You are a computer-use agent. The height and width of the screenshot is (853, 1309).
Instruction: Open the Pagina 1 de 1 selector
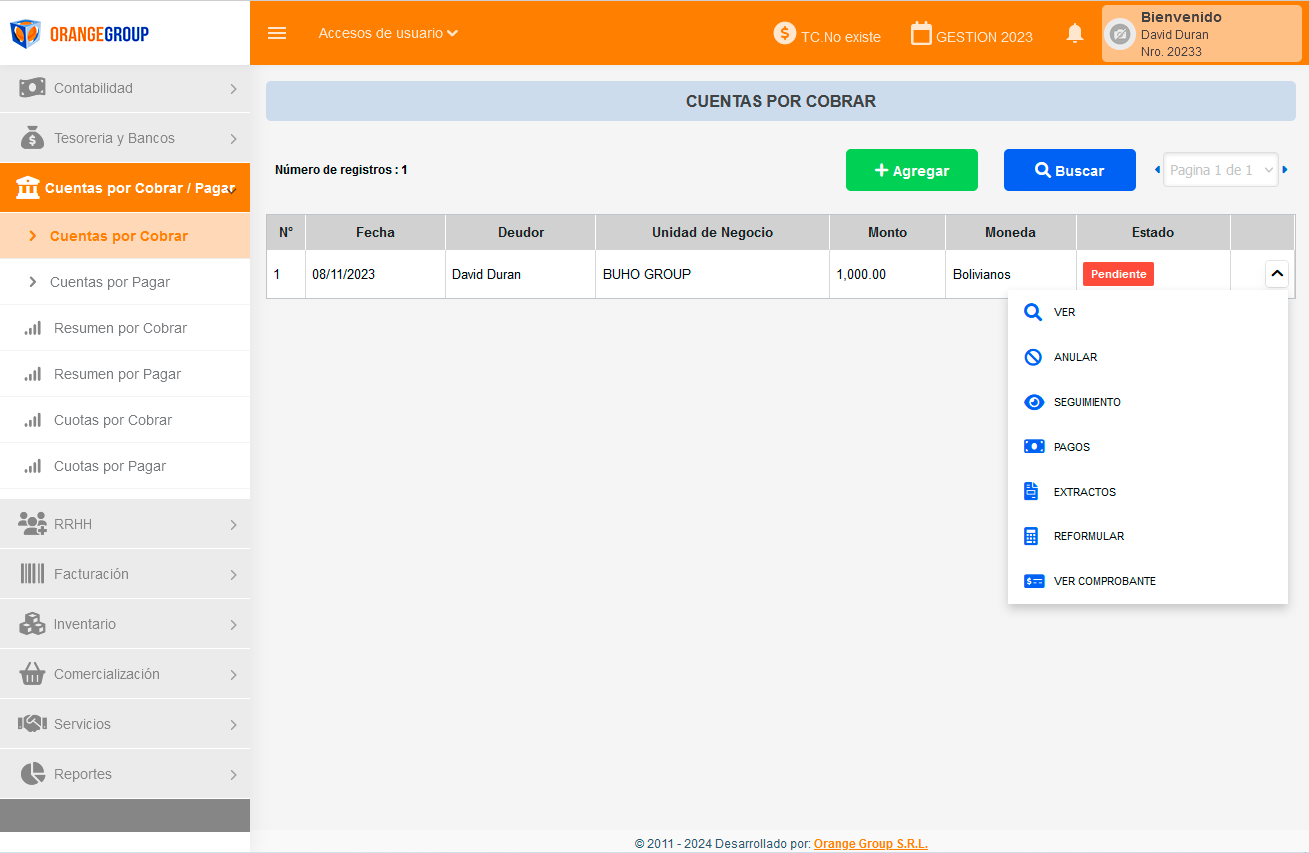pos(1220,170)
